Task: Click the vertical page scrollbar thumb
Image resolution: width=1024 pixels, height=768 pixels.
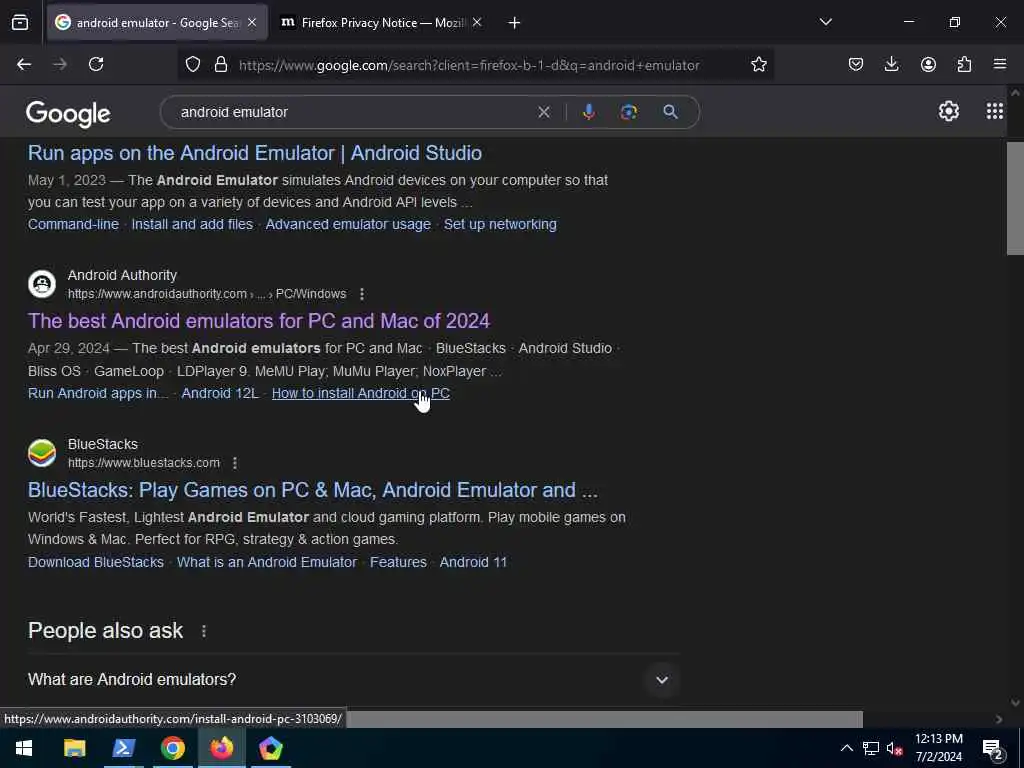Action: coord(1015,198)
